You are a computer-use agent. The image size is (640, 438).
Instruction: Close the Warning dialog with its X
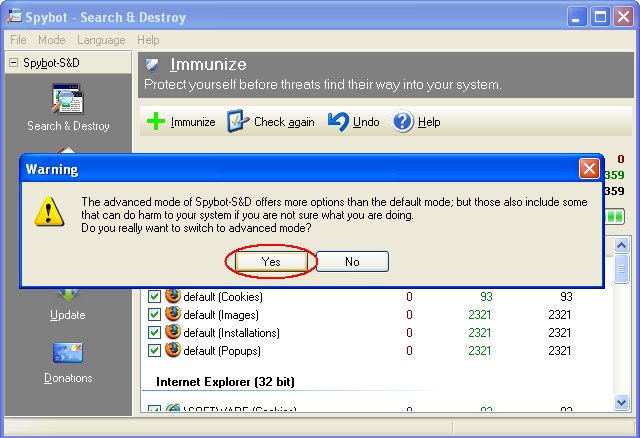[589, 169]
